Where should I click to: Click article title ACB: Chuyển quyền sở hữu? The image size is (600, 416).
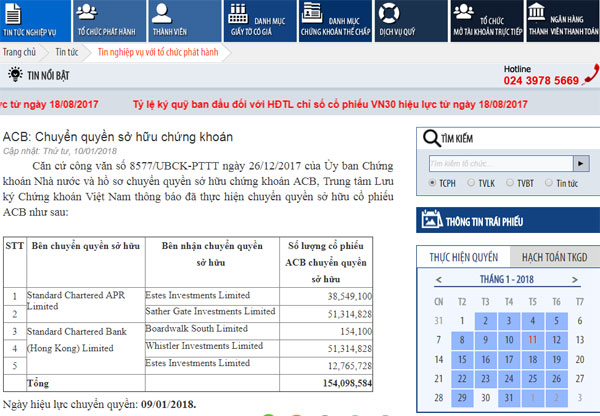click(118, 137)
